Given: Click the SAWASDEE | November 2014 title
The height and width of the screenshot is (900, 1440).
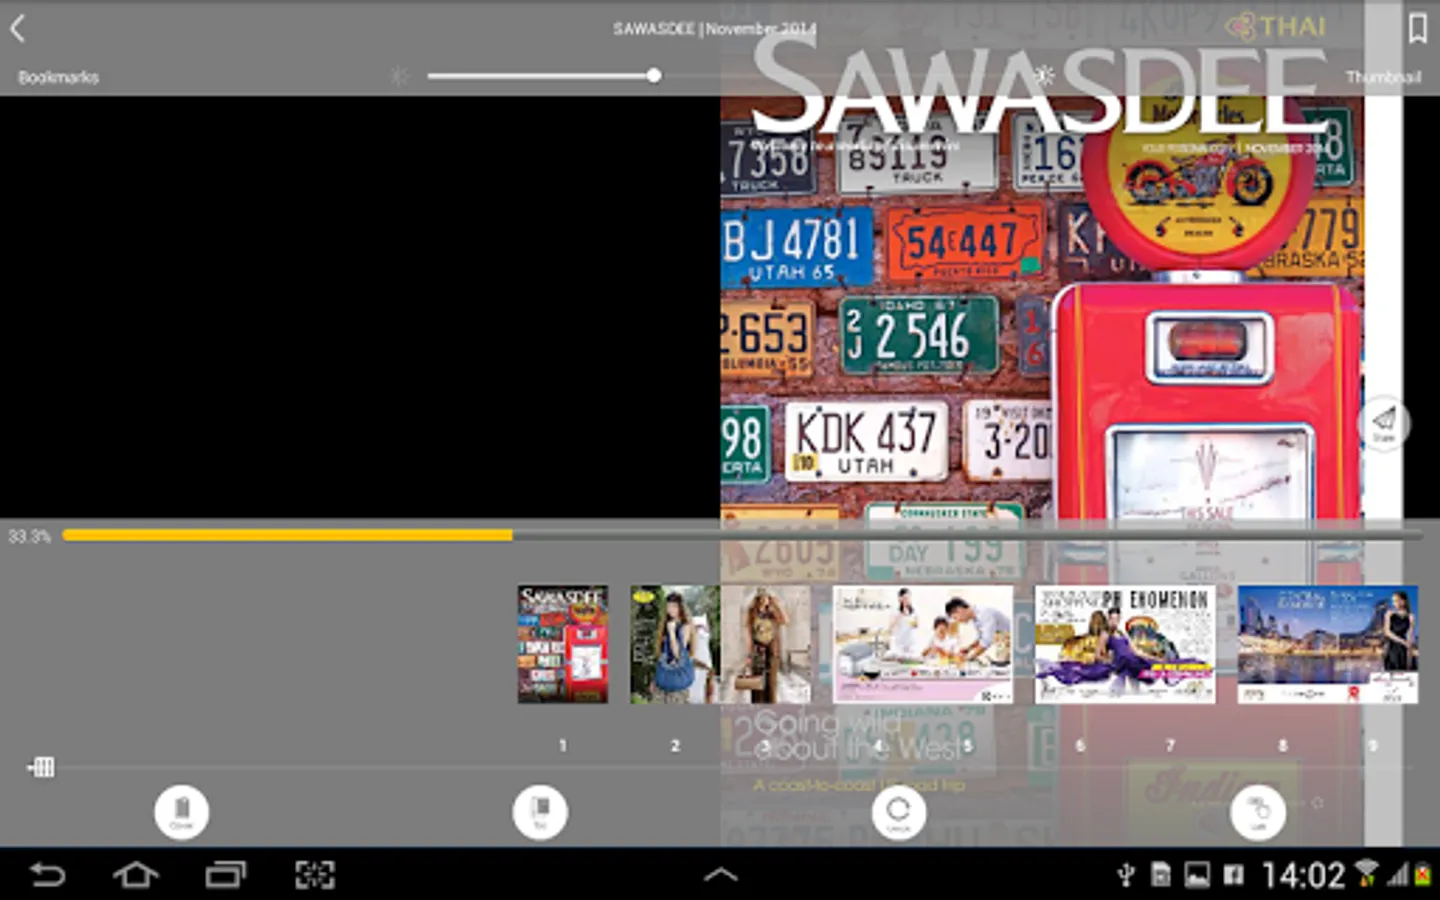Looking at the screenshot, I should [x=714, y=29].
